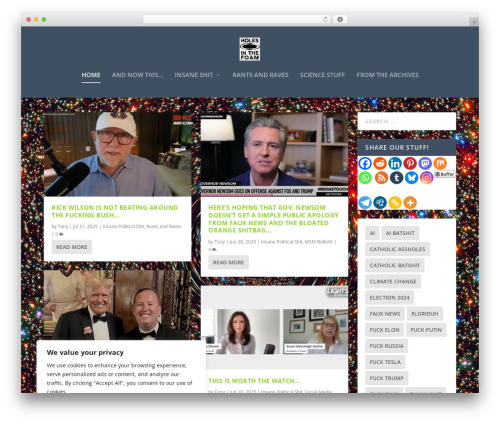This screenshot has height=423, width=500.
Task: Select the CLIMATE CHANGE tag
Action: [x=393, y=281]
